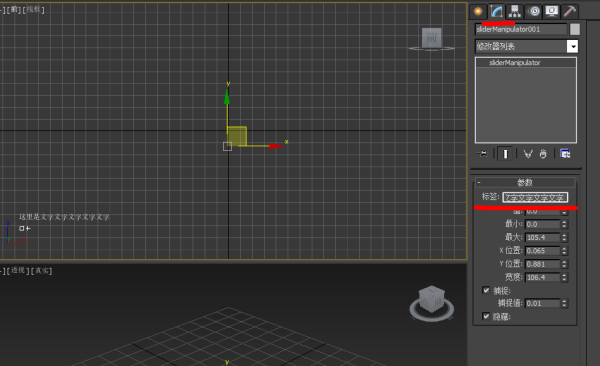Image resolution: width=600 pixels, height=366 pixels.
Task: Click the 最大 spinner arrows
Action: coord(564,238)
